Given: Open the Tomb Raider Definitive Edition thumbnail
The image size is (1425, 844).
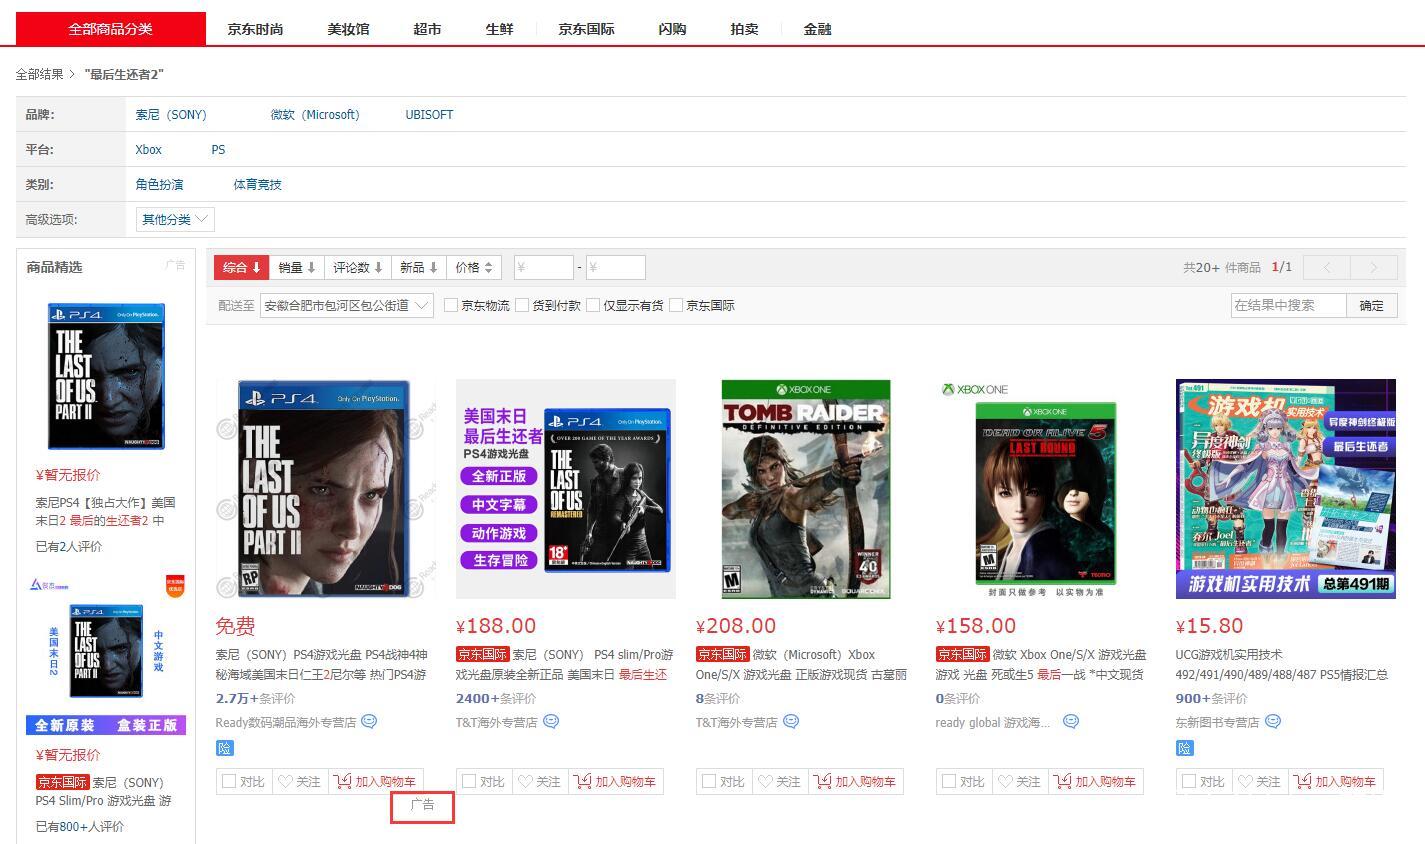Looking at the screenshot, I should point(805,489).
